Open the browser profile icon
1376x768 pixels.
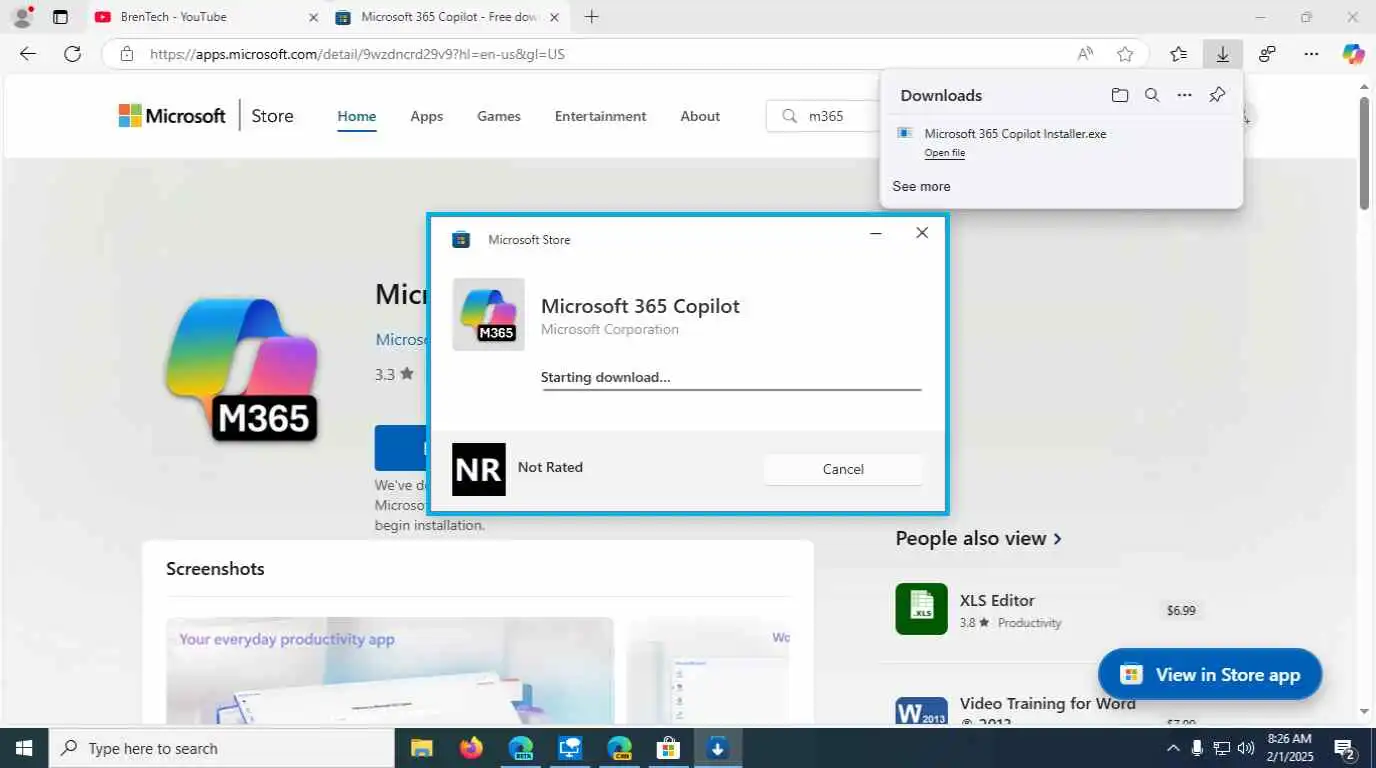21,17
